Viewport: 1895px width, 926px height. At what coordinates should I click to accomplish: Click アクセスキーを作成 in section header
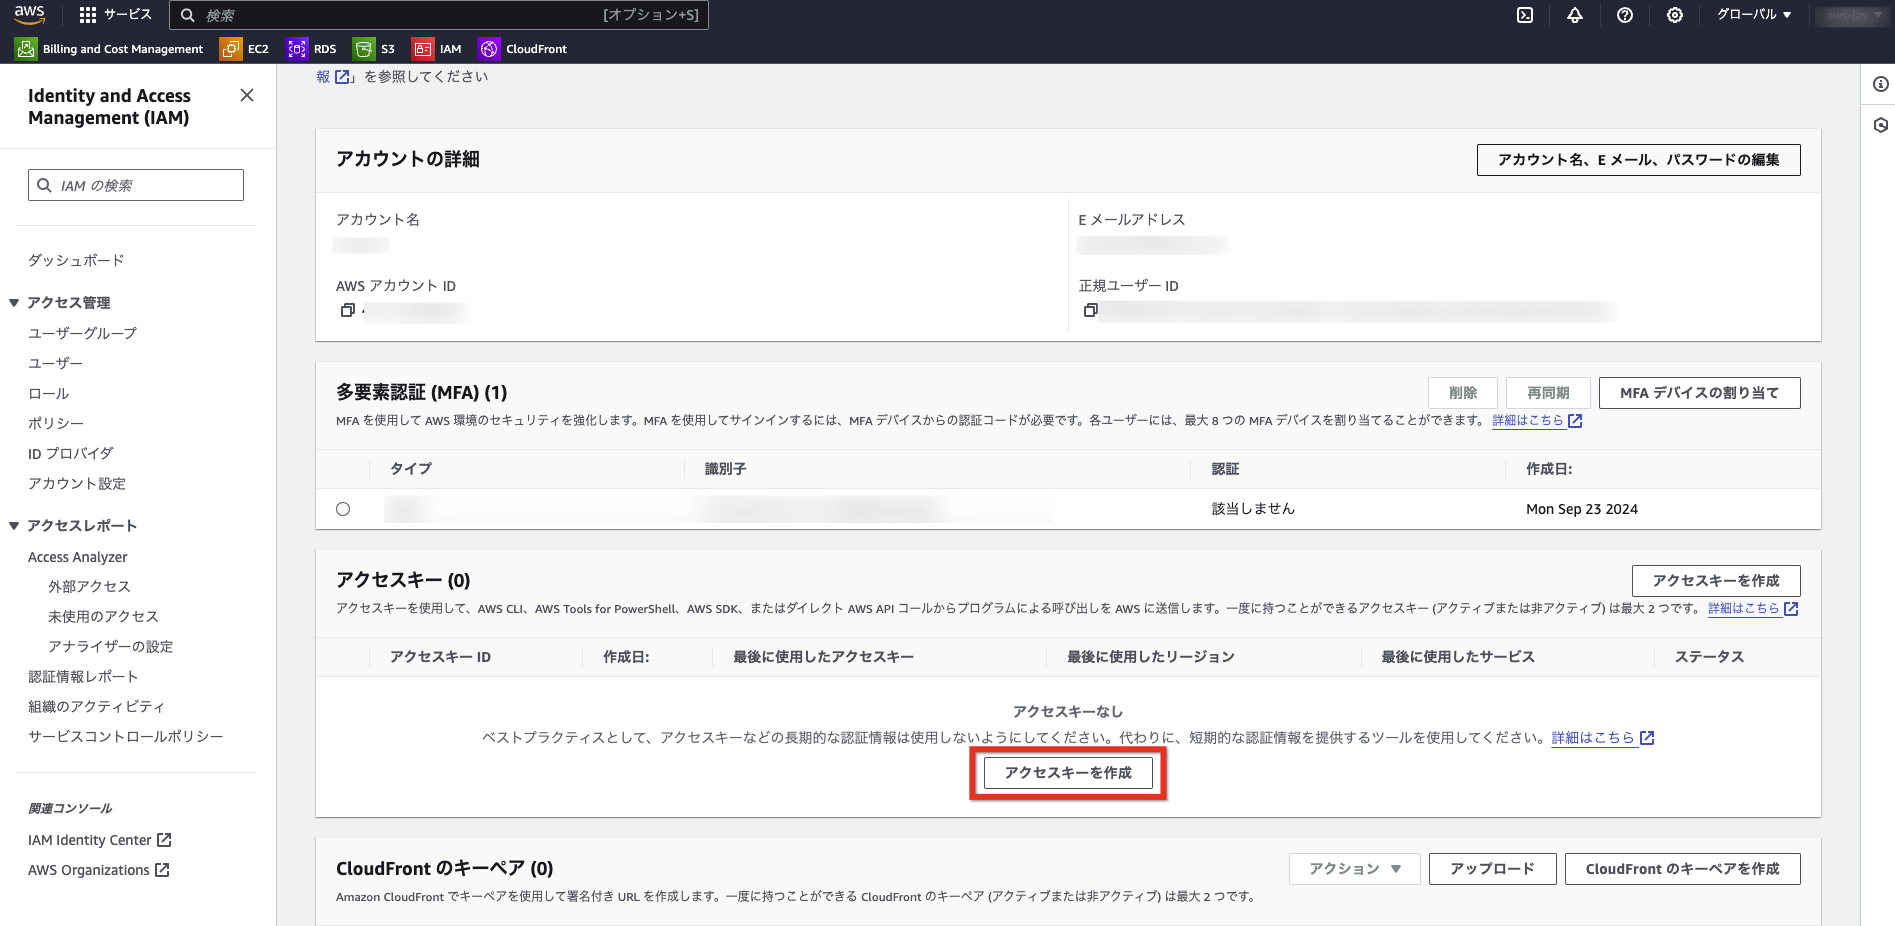pyautogui.click(x=1716, y=581)
